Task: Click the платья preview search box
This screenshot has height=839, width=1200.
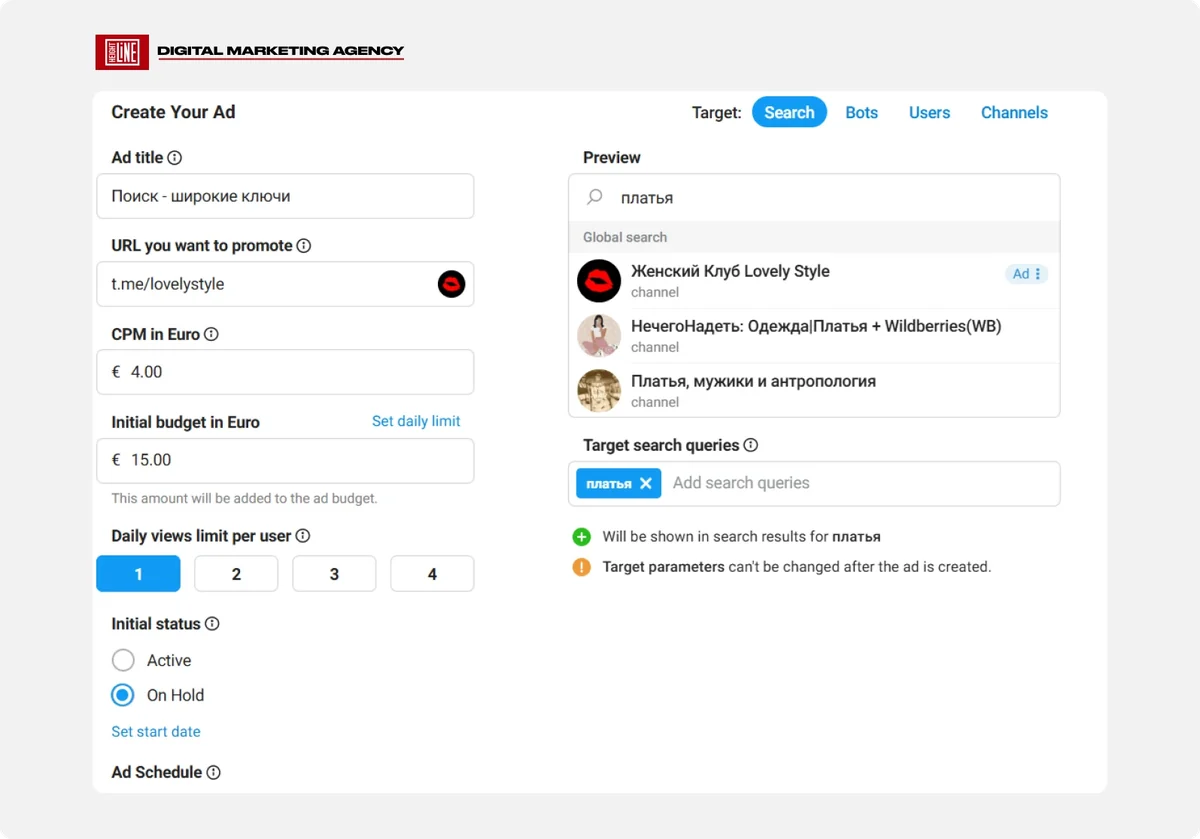Action: point(814,198)
